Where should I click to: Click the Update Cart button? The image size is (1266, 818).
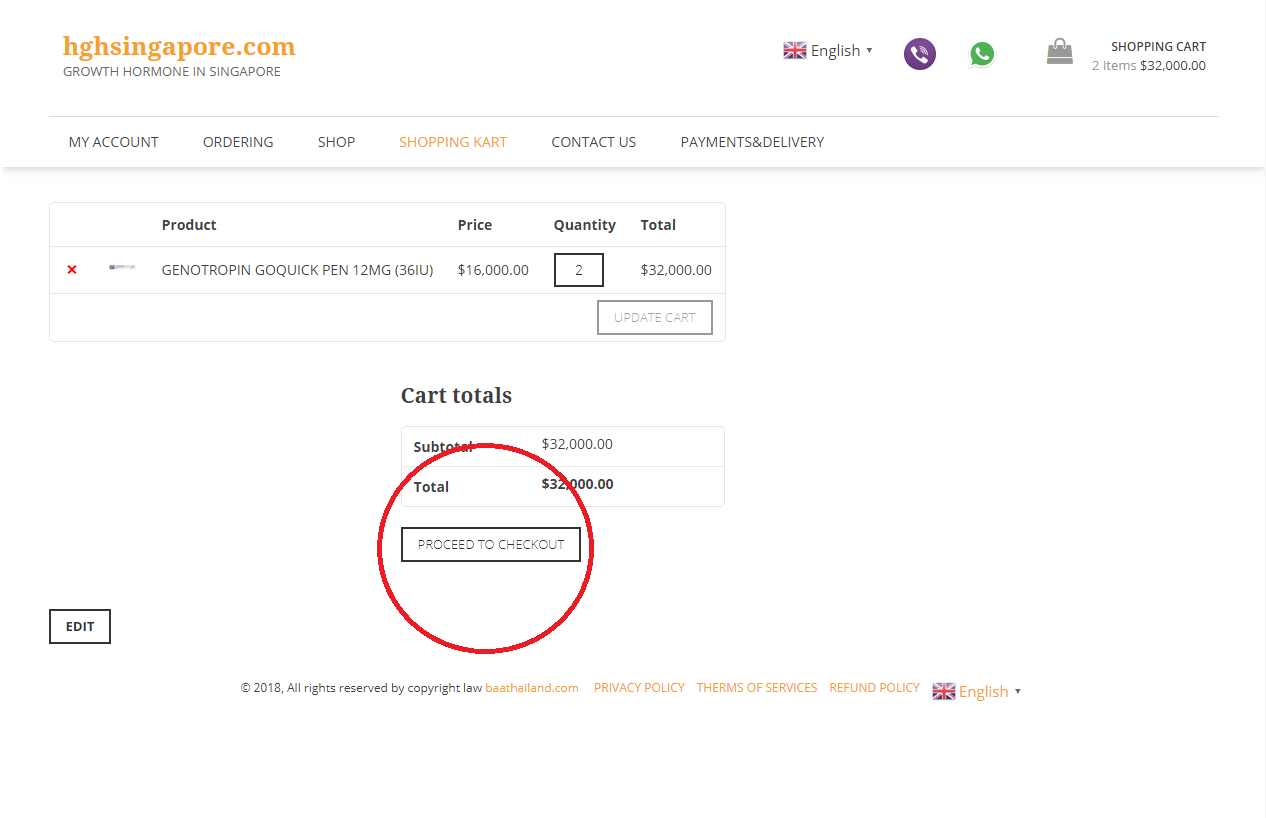pyautogui.click(x=655, y=317)
